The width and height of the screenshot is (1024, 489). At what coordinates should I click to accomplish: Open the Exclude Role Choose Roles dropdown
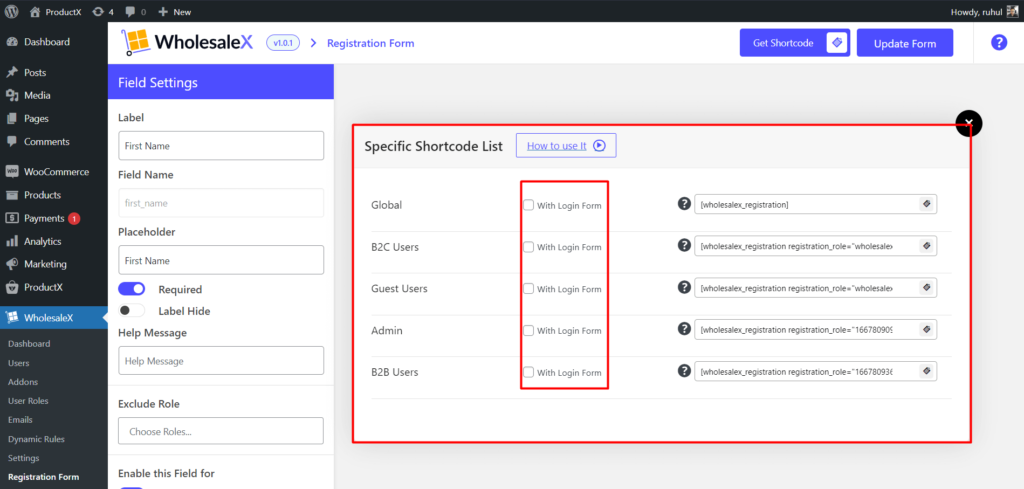tap(221, 431)
